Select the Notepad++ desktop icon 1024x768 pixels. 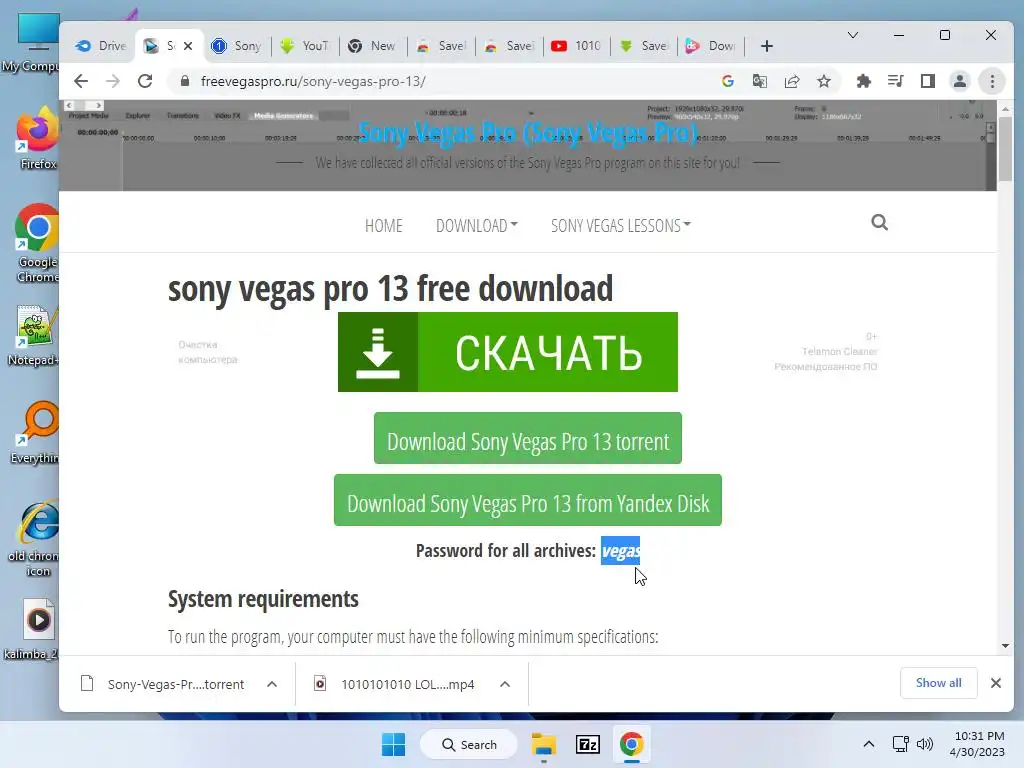33,336
